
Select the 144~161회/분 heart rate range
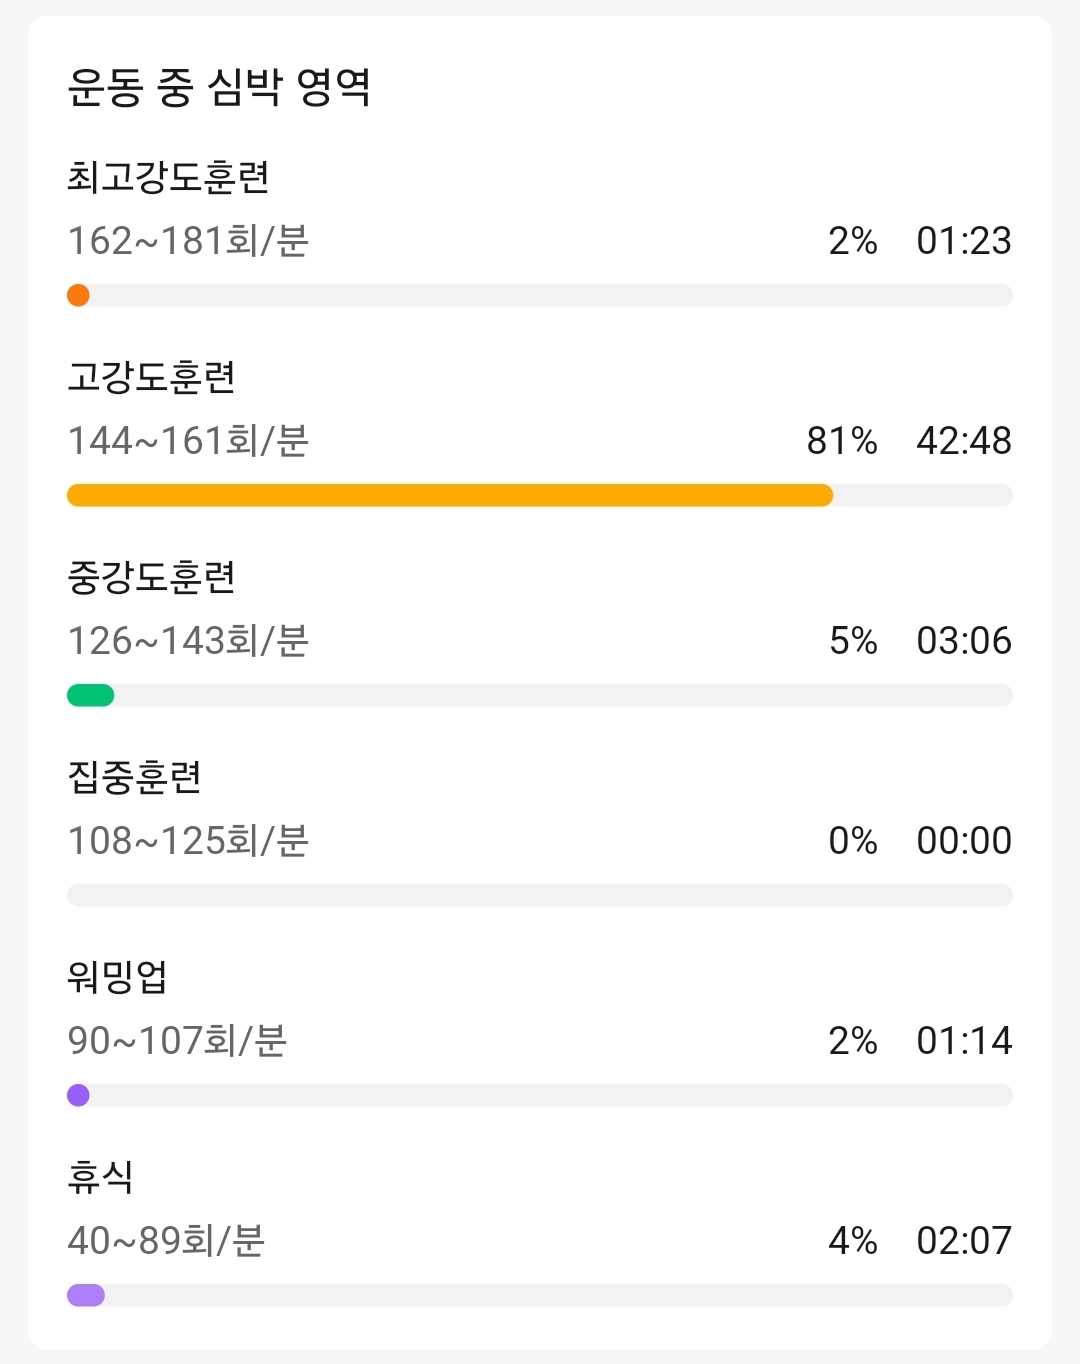(188, 441)
